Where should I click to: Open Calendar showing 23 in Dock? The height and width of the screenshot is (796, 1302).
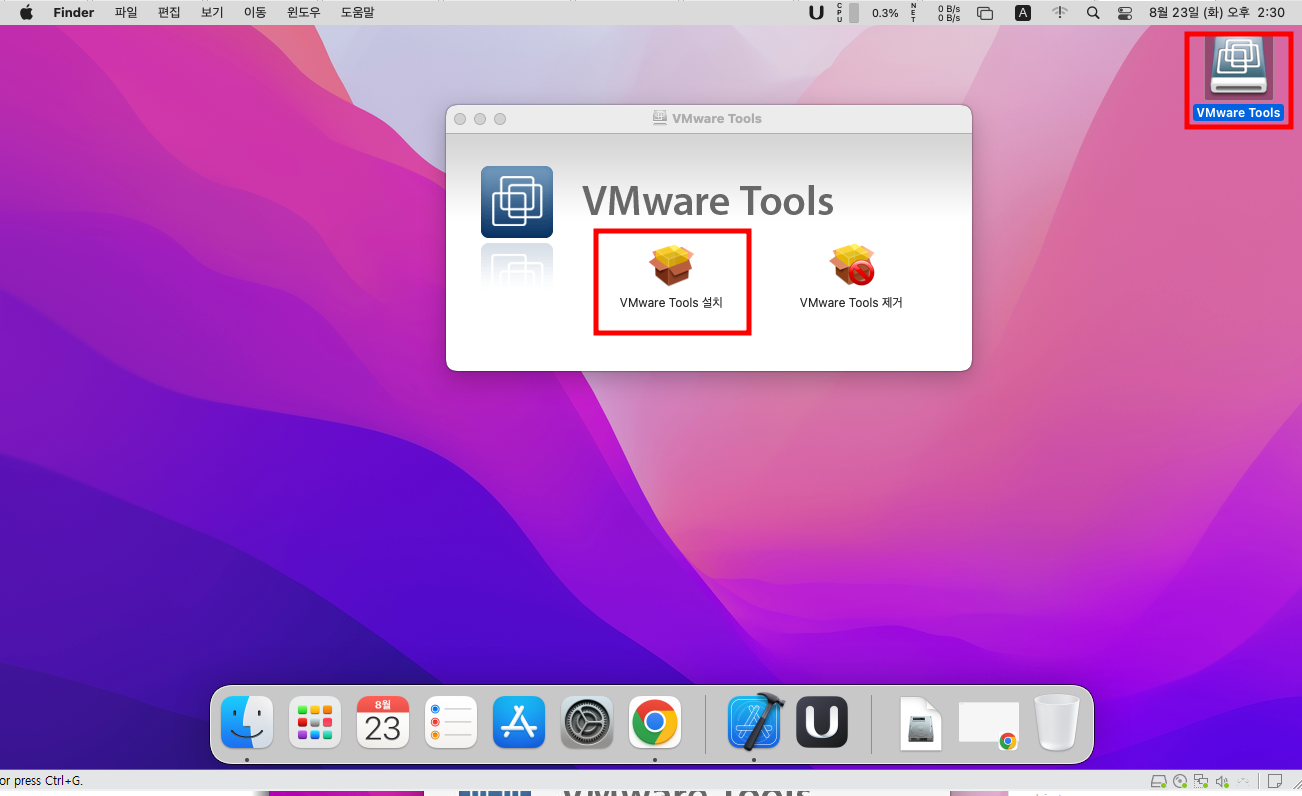[x=383, y=722]
